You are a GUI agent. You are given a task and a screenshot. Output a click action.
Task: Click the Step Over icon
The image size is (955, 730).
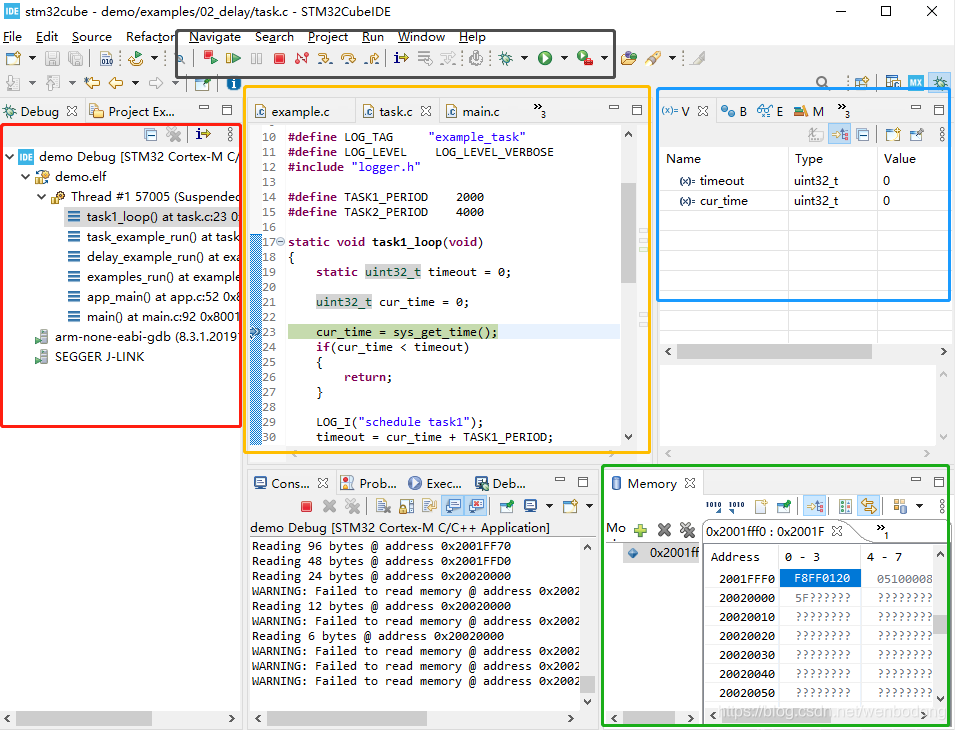click(x=348, y=58)
